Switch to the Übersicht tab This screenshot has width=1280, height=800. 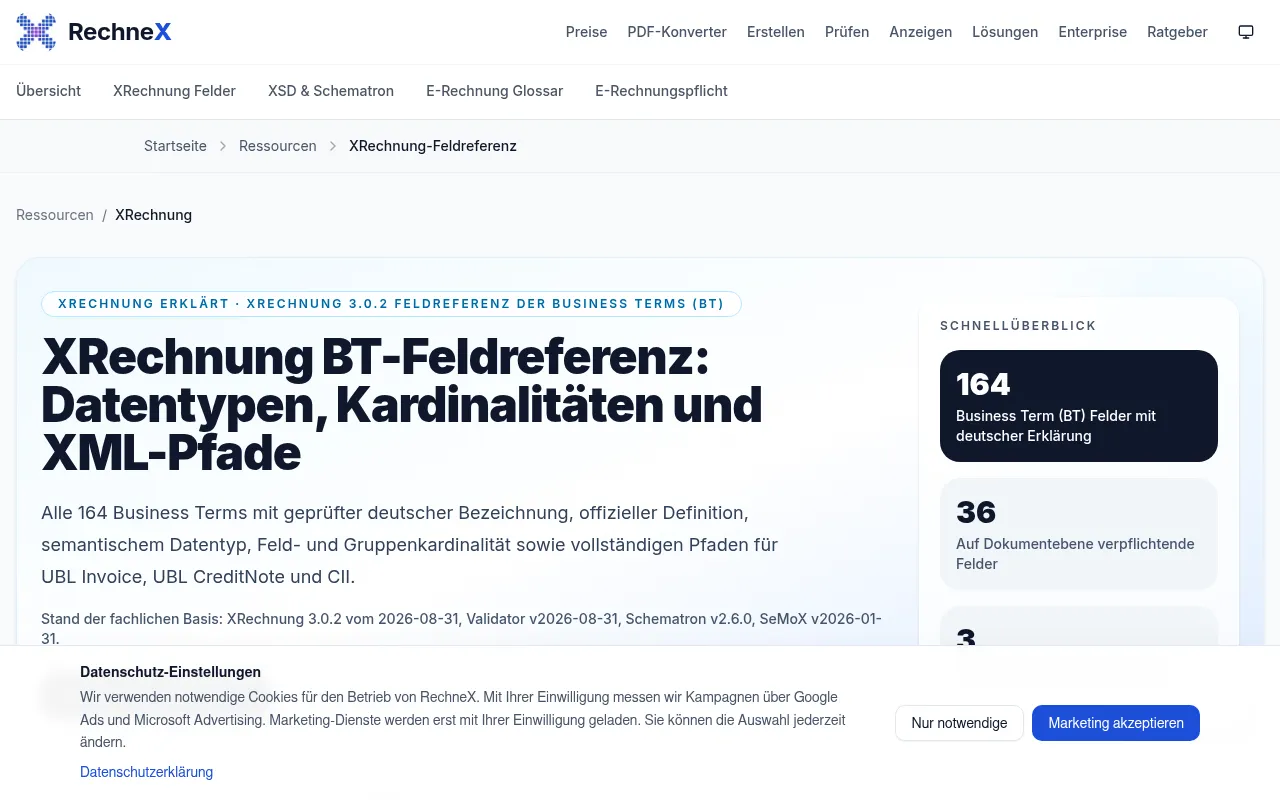click(x=48, y=91)
